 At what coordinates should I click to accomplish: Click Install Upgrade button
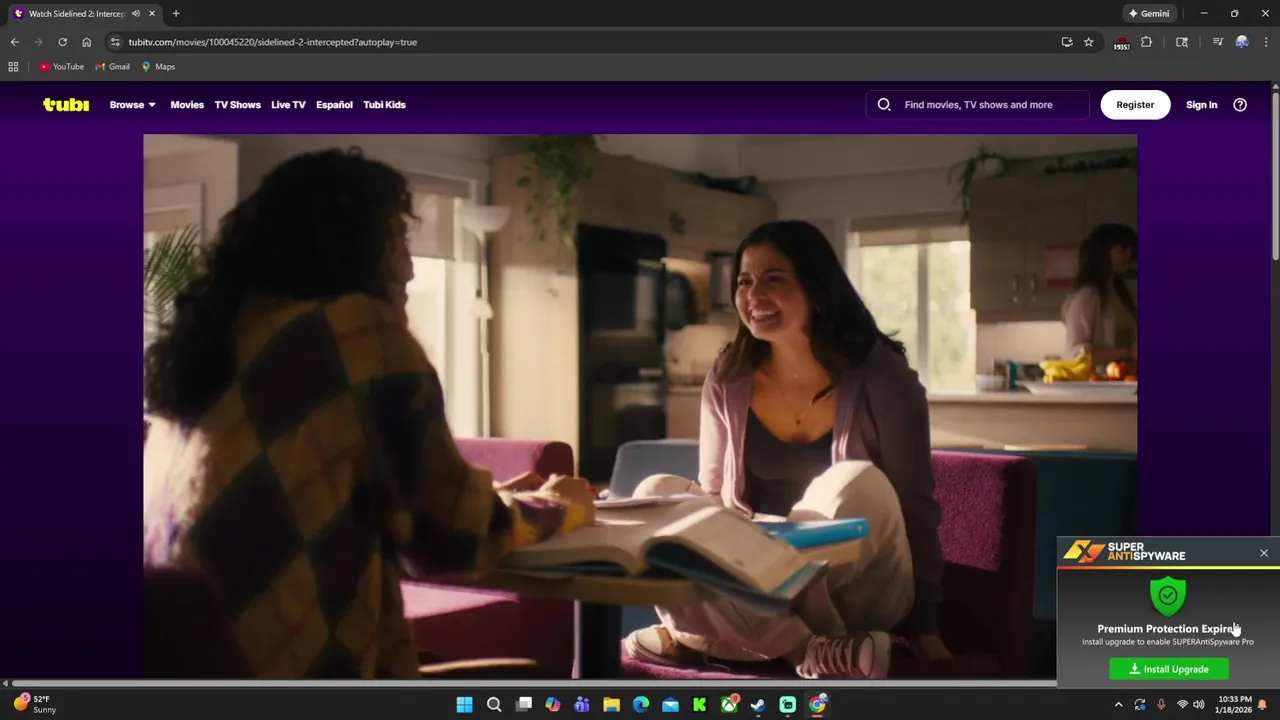pos(1169,669)
